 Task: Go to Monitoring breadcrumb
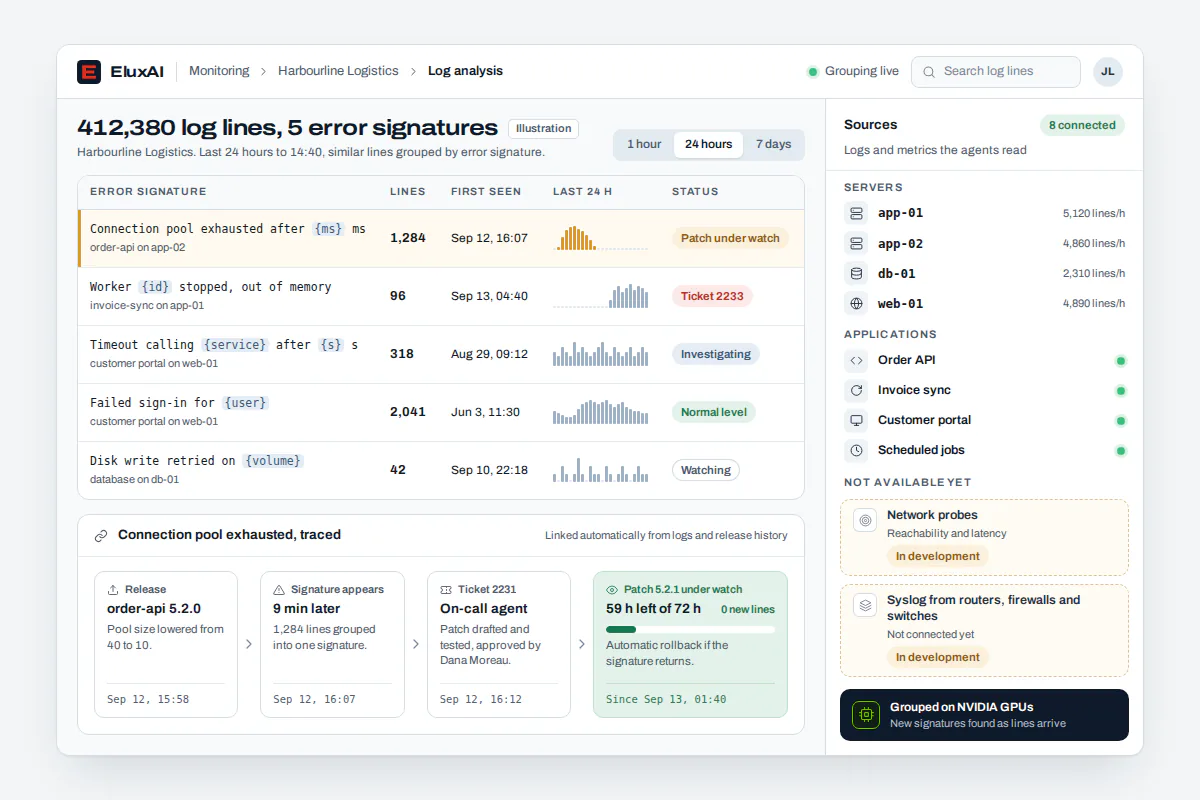coord(219,71)
